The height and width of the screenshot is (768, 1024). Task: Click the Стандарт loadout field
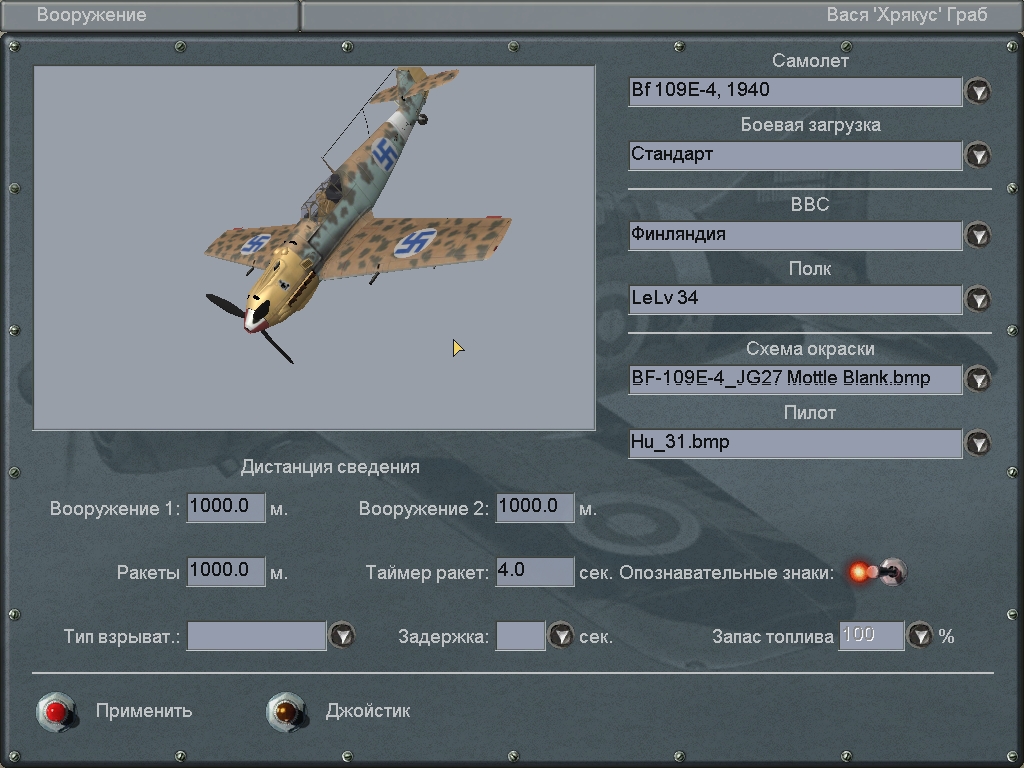coord(795,155)
